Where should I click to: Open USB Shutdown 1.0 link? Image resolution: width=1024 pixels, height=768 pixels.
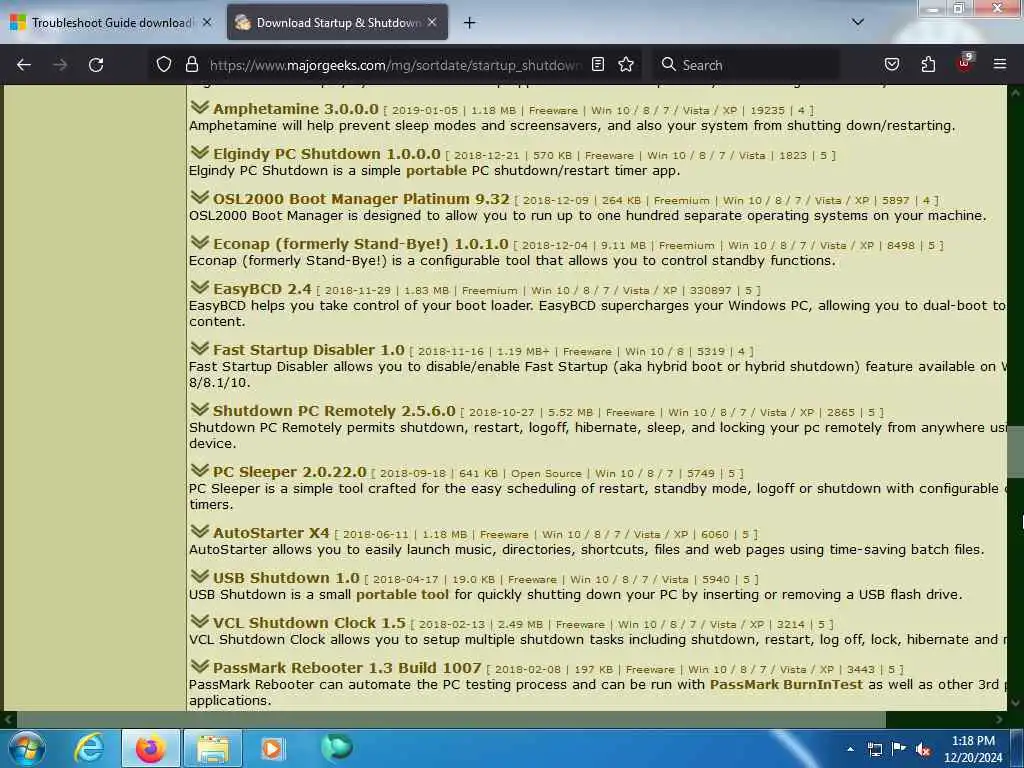(x=286, y=578)
